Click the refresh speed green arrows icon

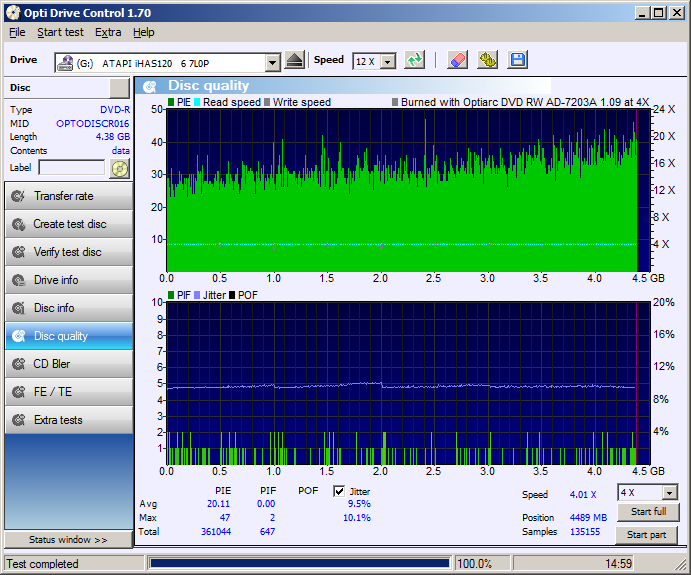(x=414, y=60)
